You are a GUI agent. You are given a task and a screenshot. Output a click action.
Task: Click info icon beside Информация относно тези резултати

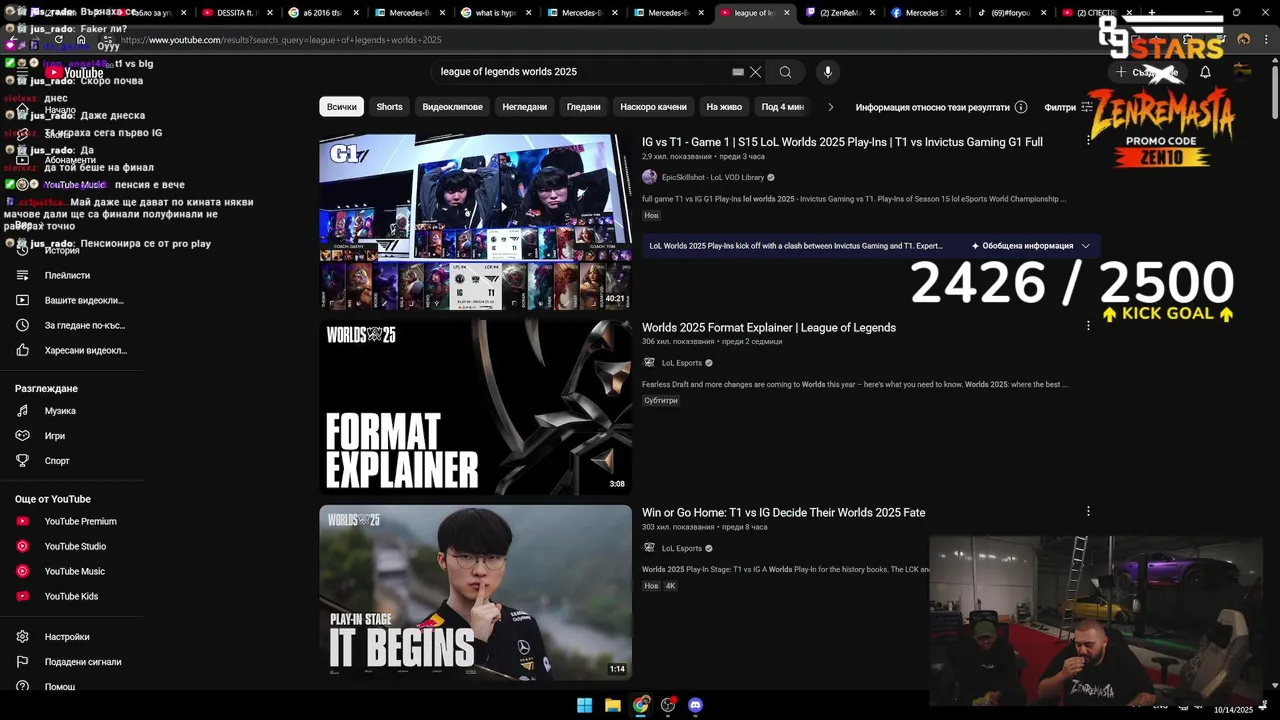click(x=1021, y=107)
